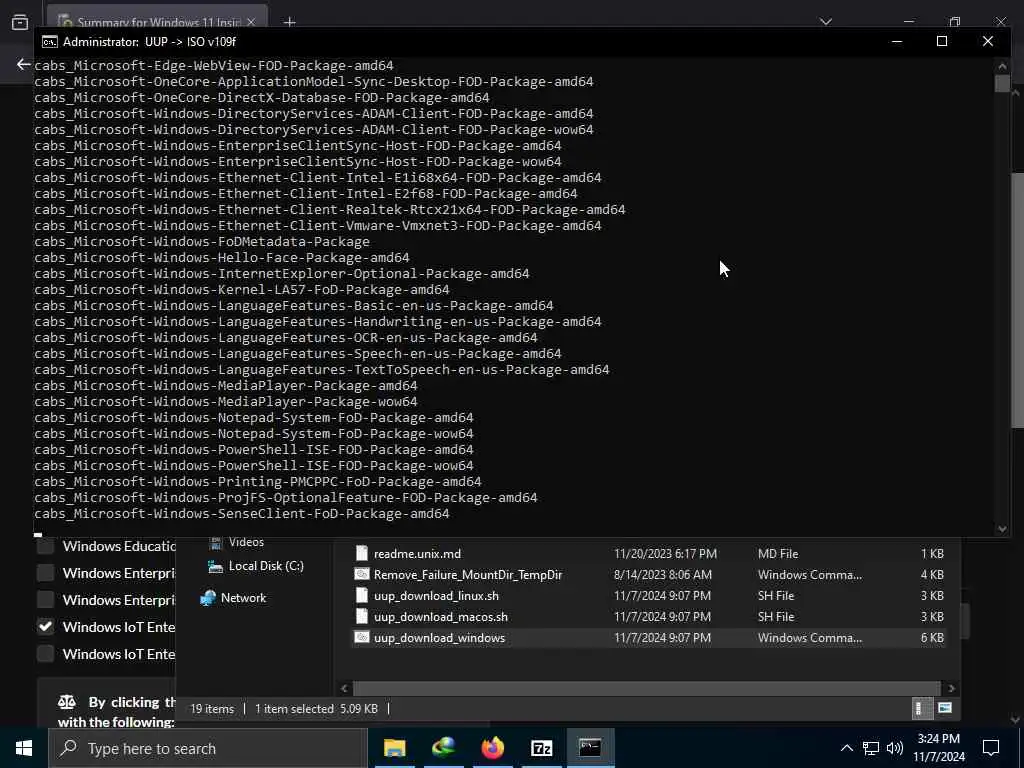Click the InternetExplorer-Optional-Package console line

(281, 274)
